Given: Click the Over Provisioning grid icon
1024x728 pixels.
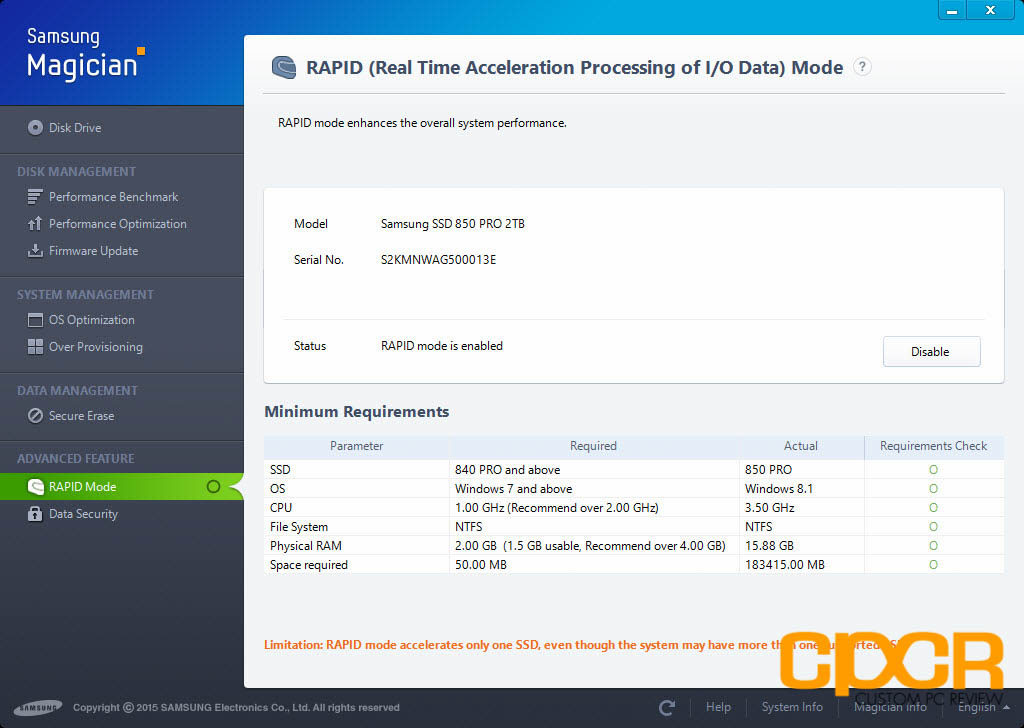Looking at the screenshot, I should point(35,347).
